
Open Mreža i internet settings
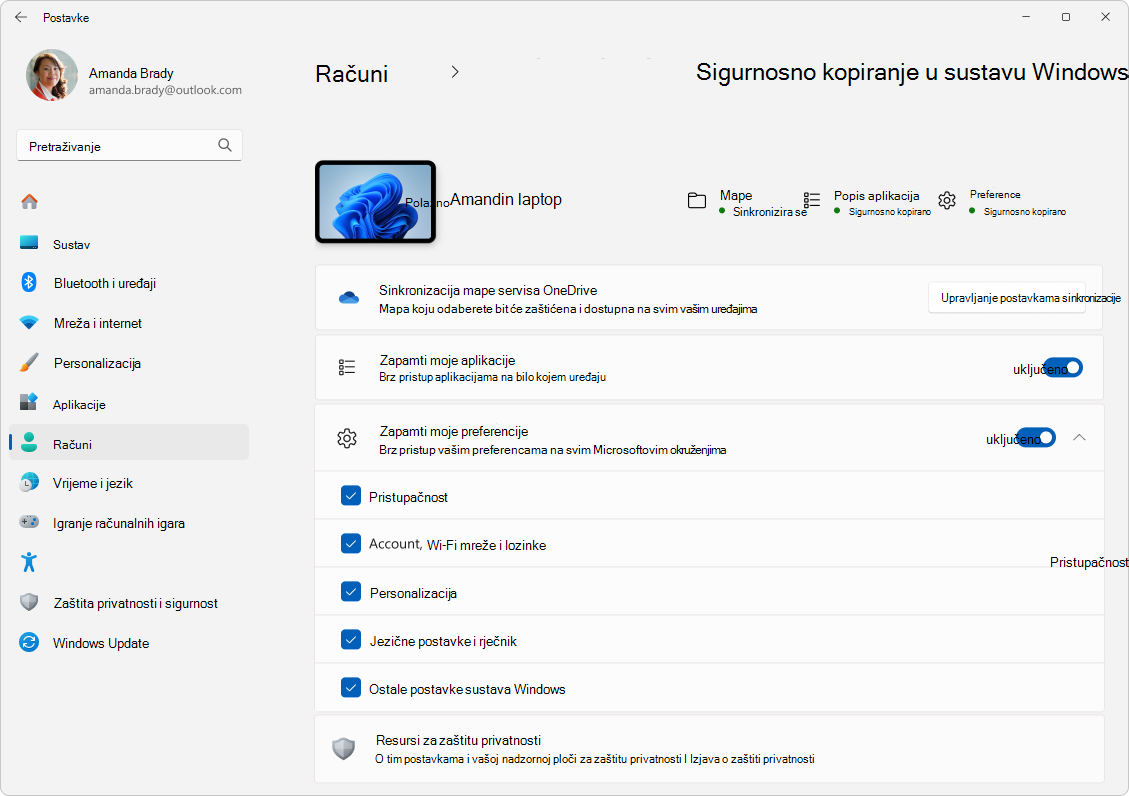pos(129,323)
